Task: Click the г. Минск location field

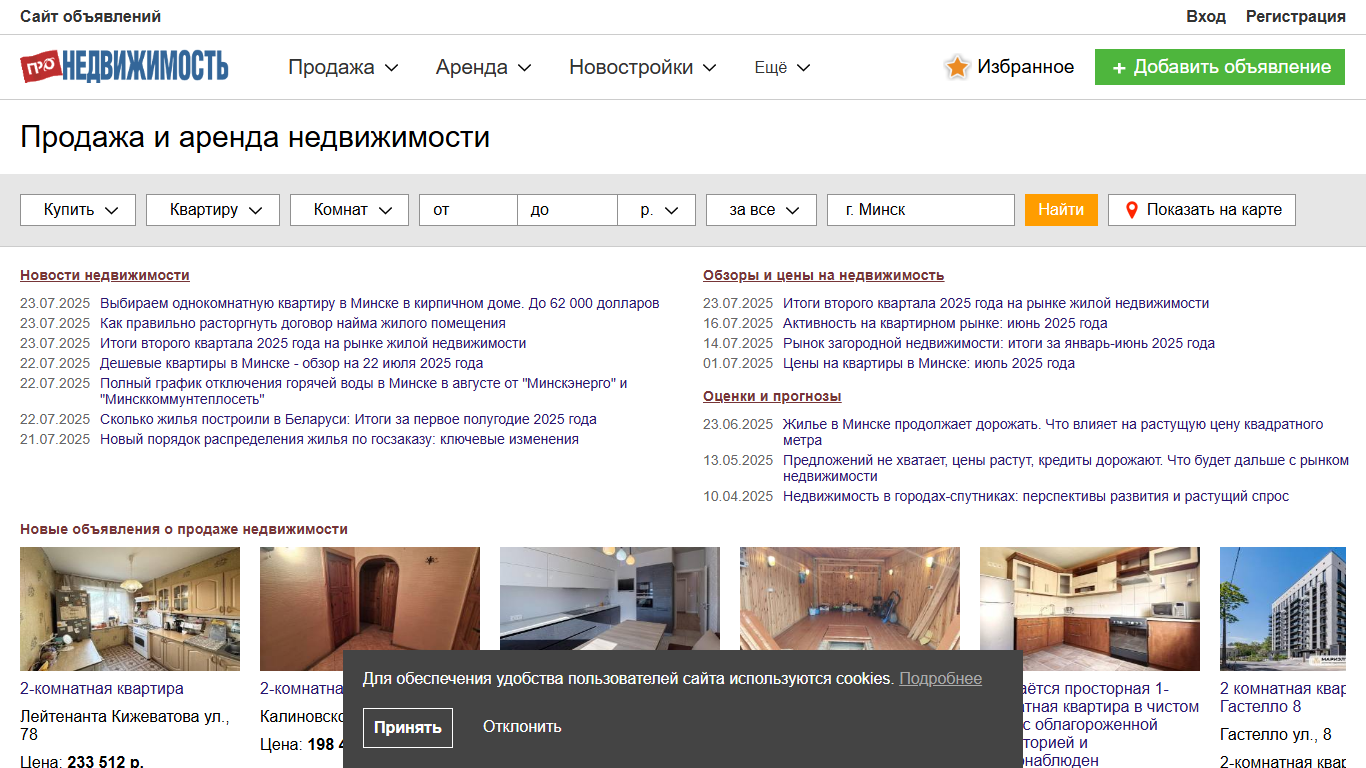Action: point(921,210)
